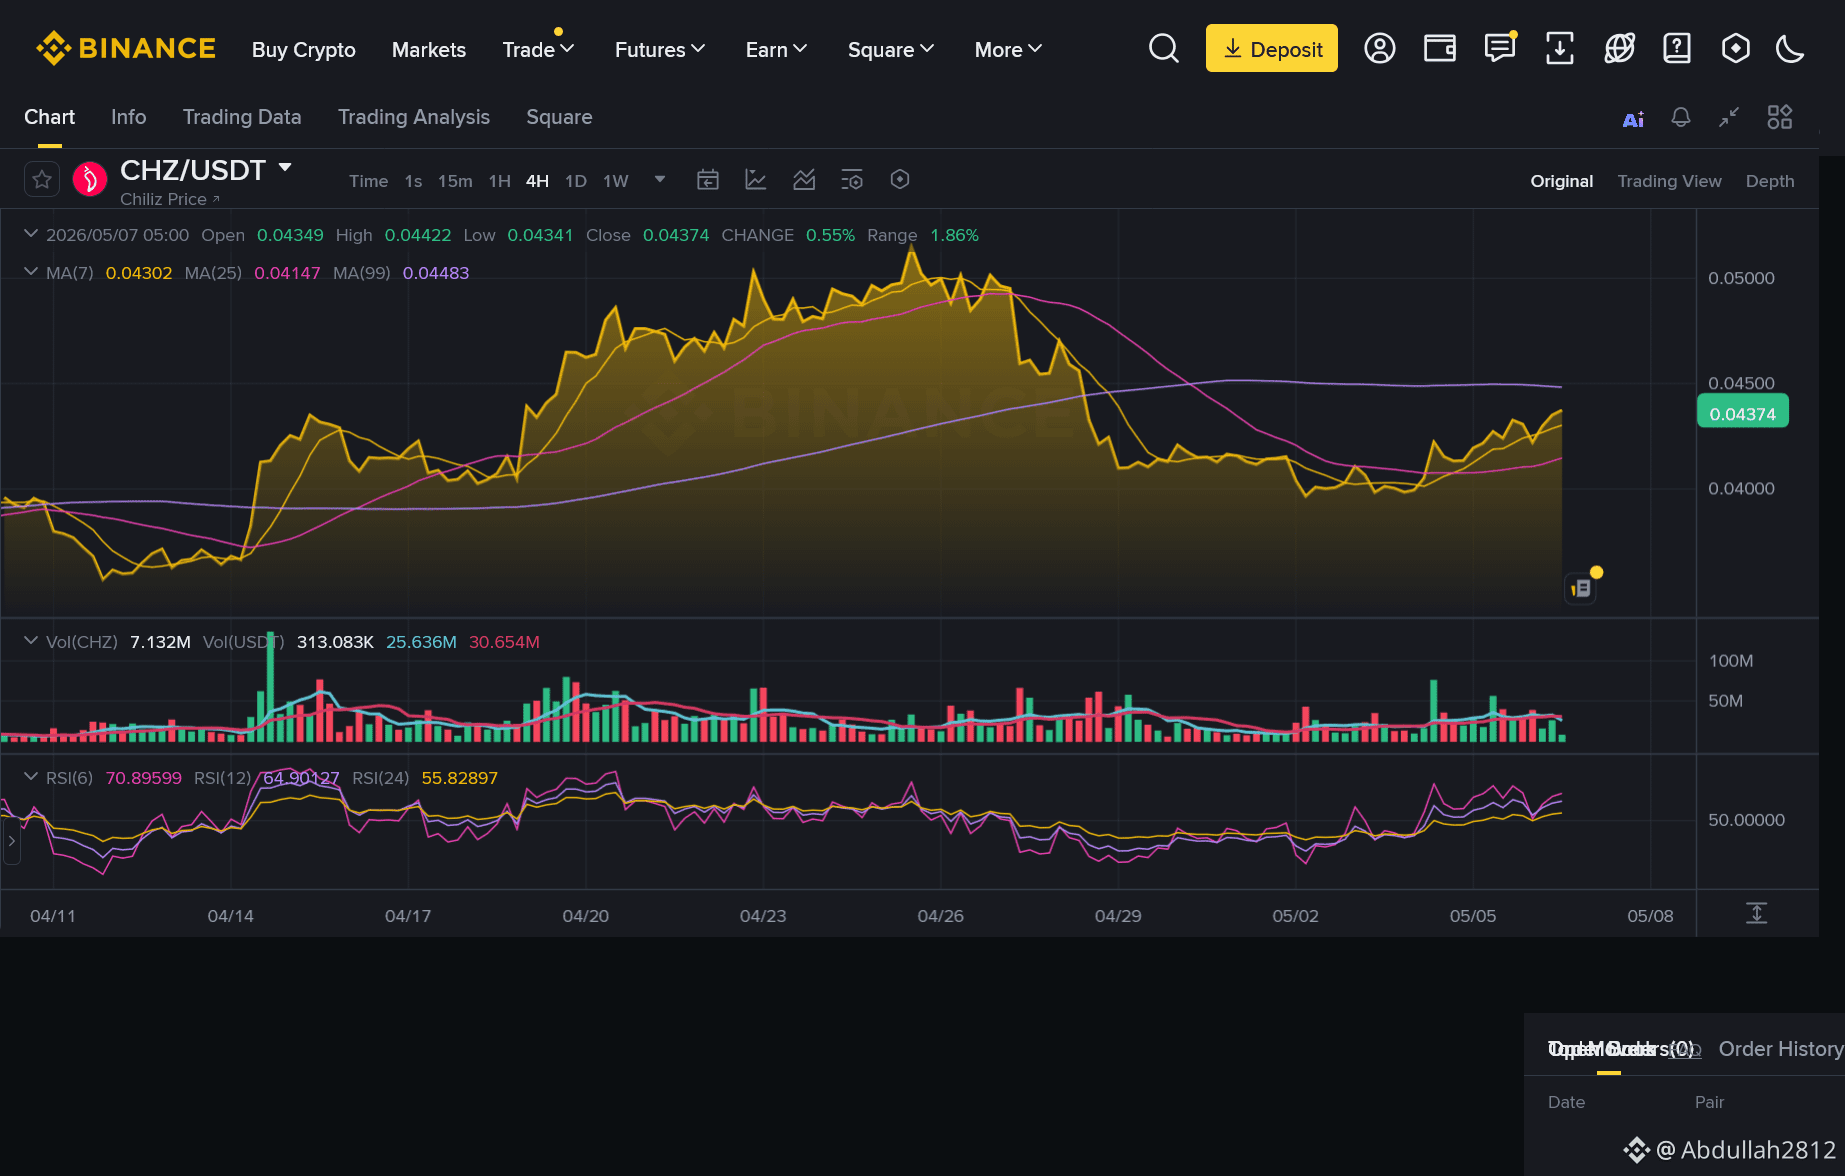Toggle dark mode moon icon
The height and width of the screenshot is (1176, 1845).
tap(1789, 48)
